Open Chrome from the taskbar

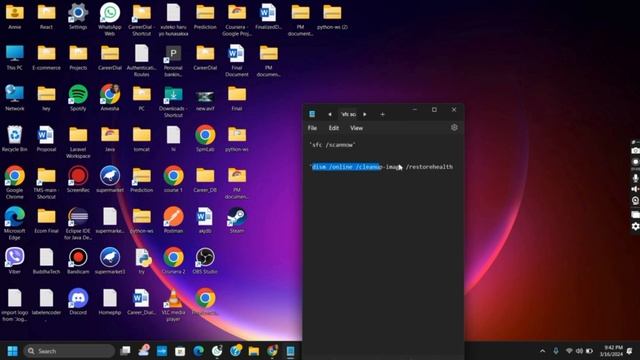click(x=272, y=351)
